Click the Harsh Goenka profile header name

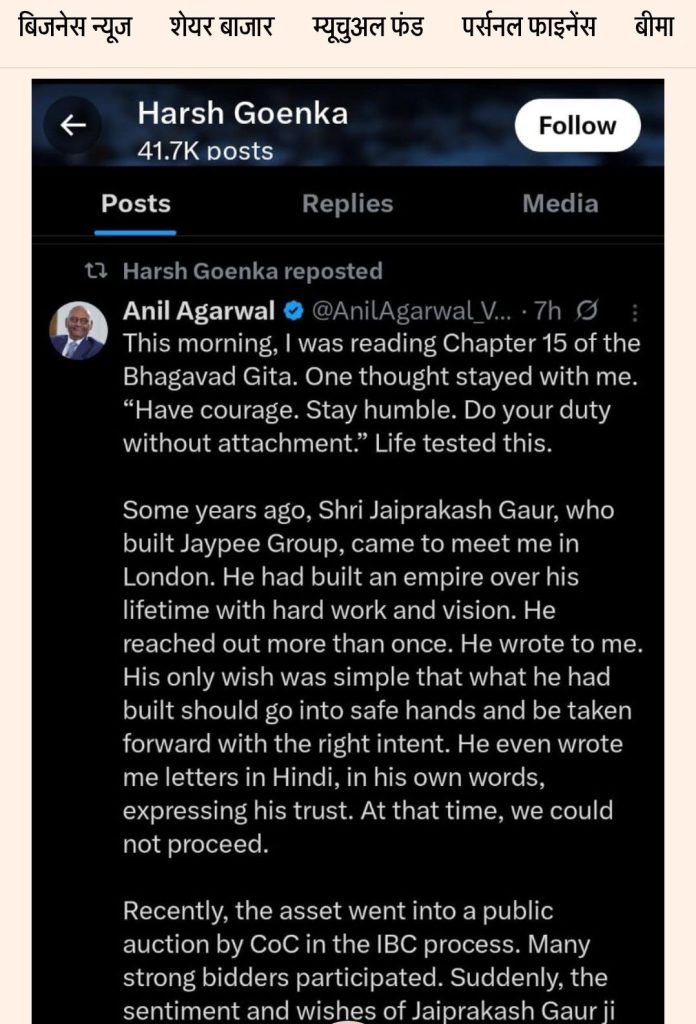click(243, 113)
